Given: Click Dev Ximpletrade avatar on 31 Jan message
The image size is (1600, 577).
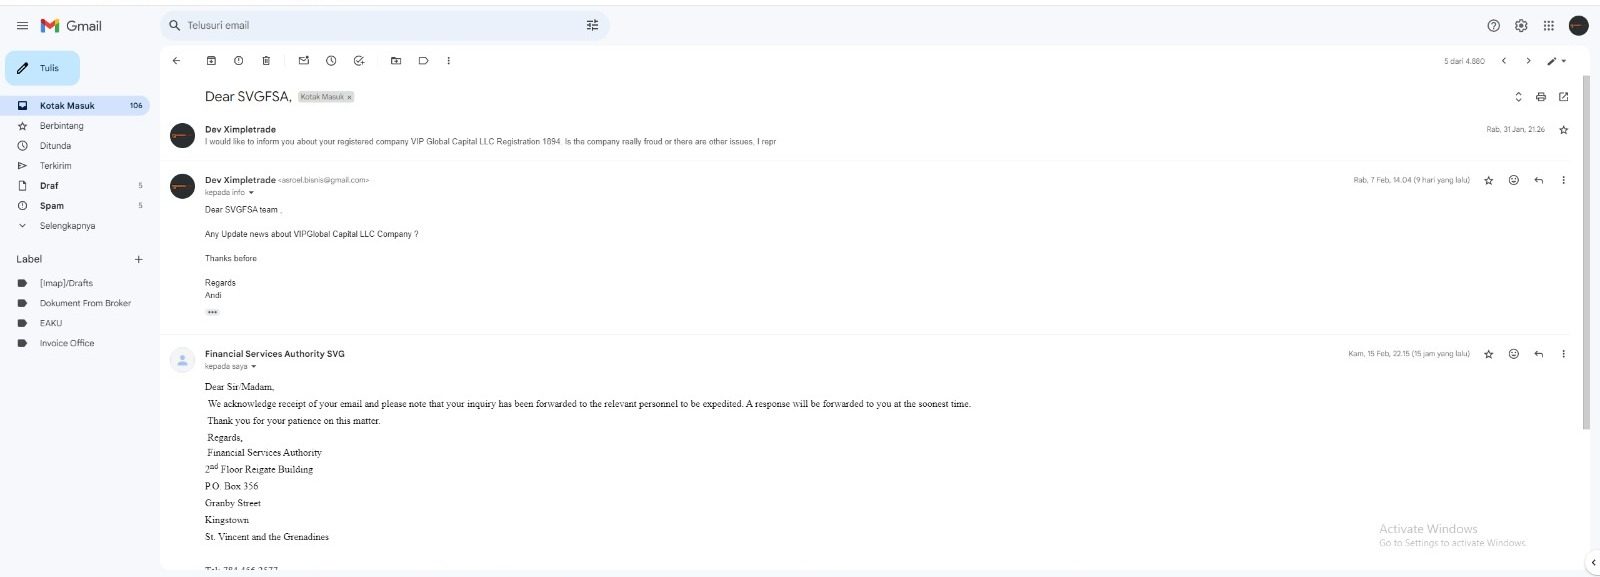Looking at the screenshot, I should 182,135.
